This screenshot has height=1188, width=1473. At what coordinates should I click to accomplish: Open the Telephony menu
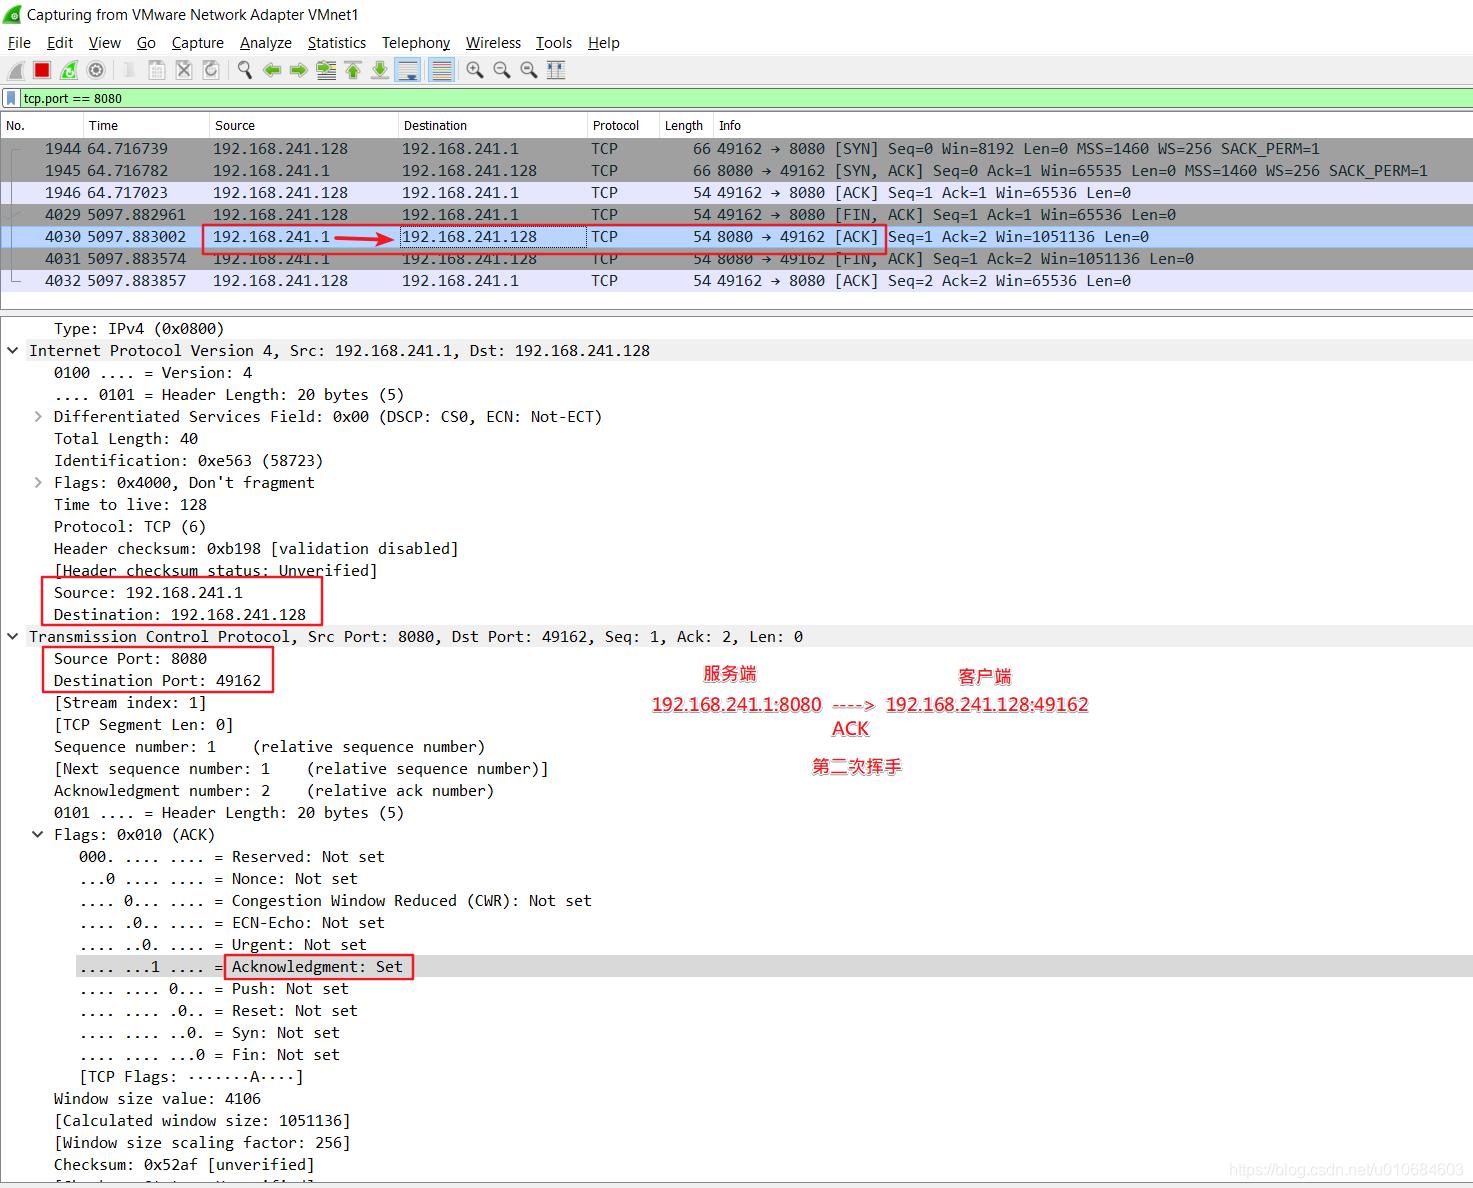click(416, 43)
